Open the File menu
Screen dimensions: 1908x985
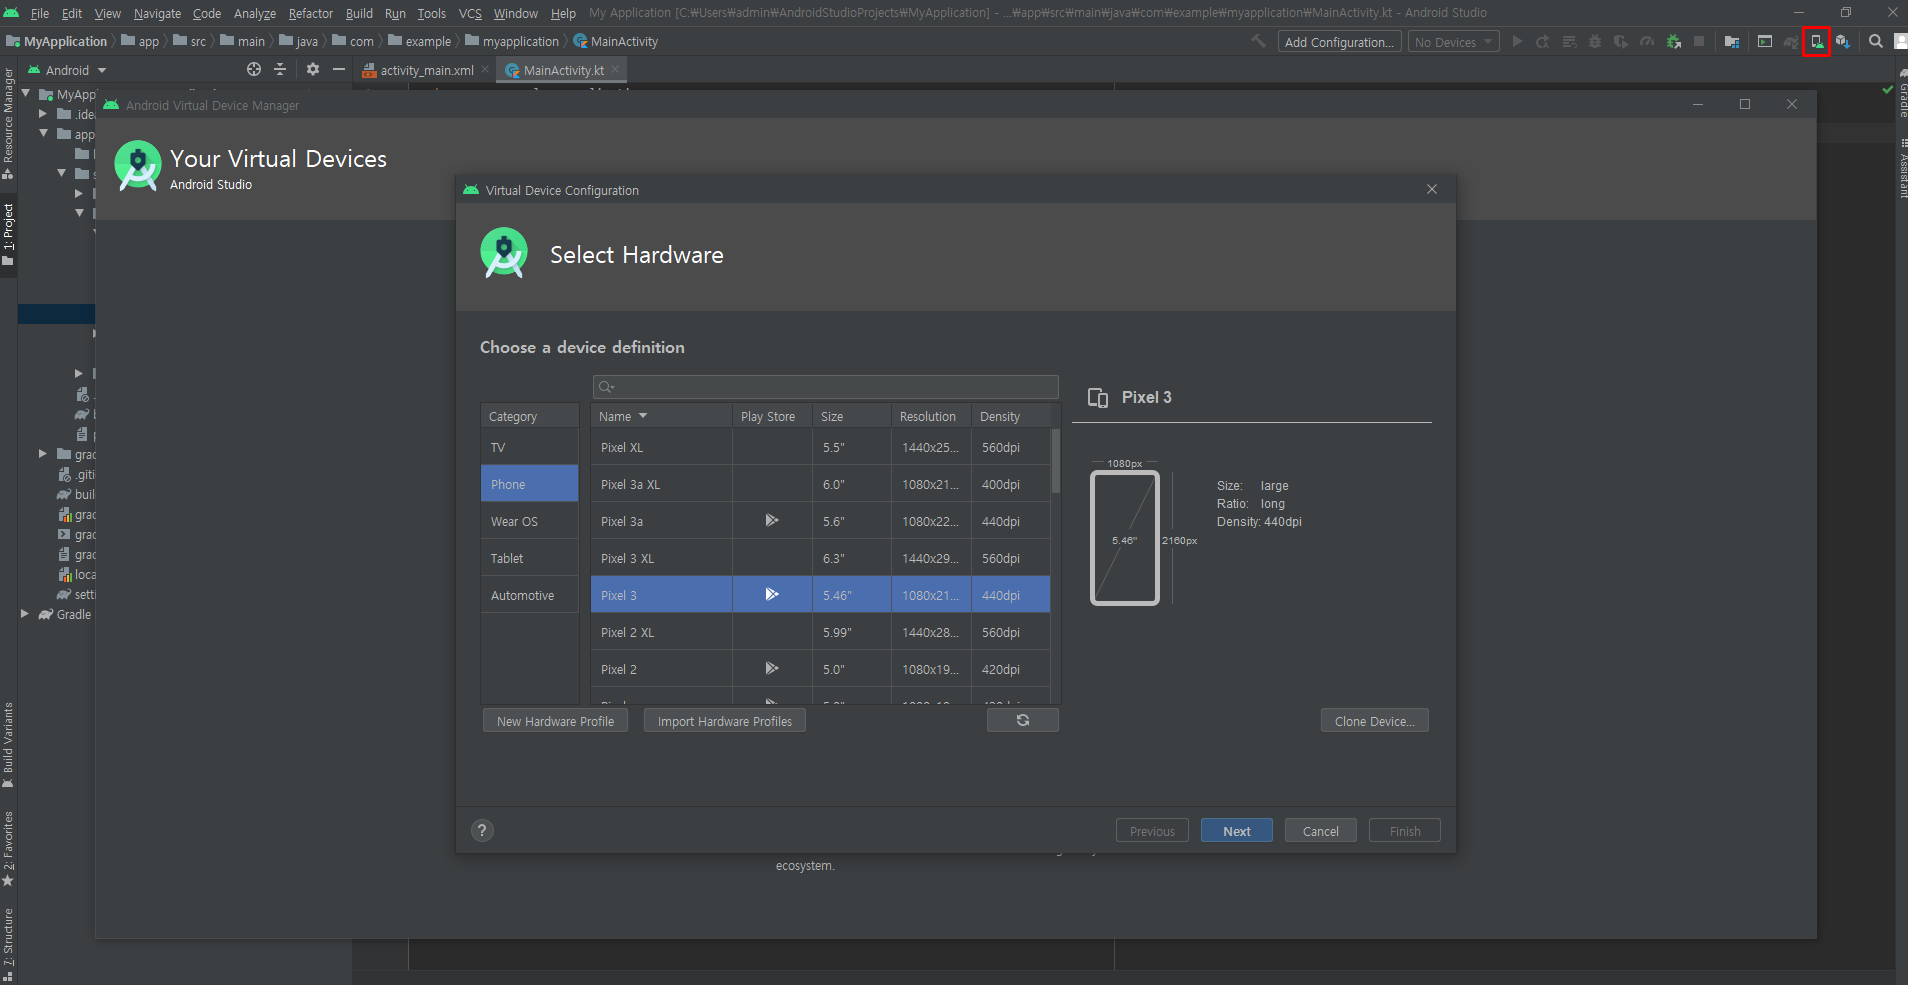coord(40,13)
